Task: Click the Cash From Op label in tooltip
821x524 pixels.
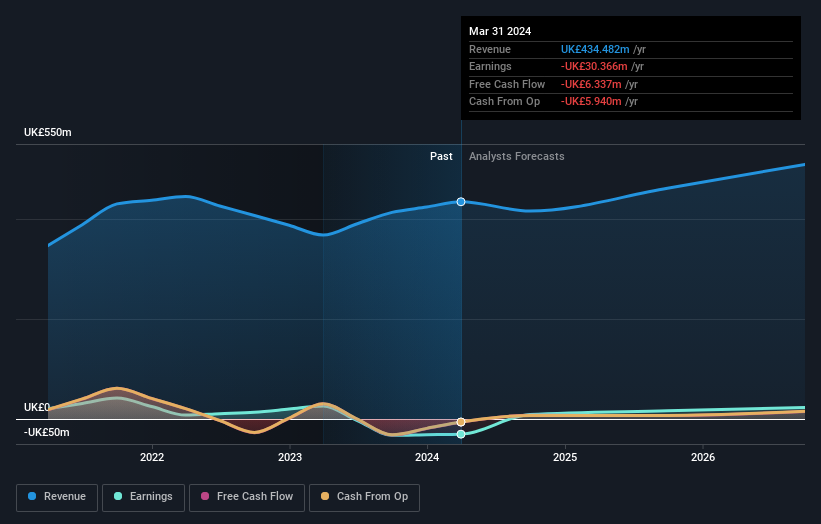Action: [x=504, y=102]
